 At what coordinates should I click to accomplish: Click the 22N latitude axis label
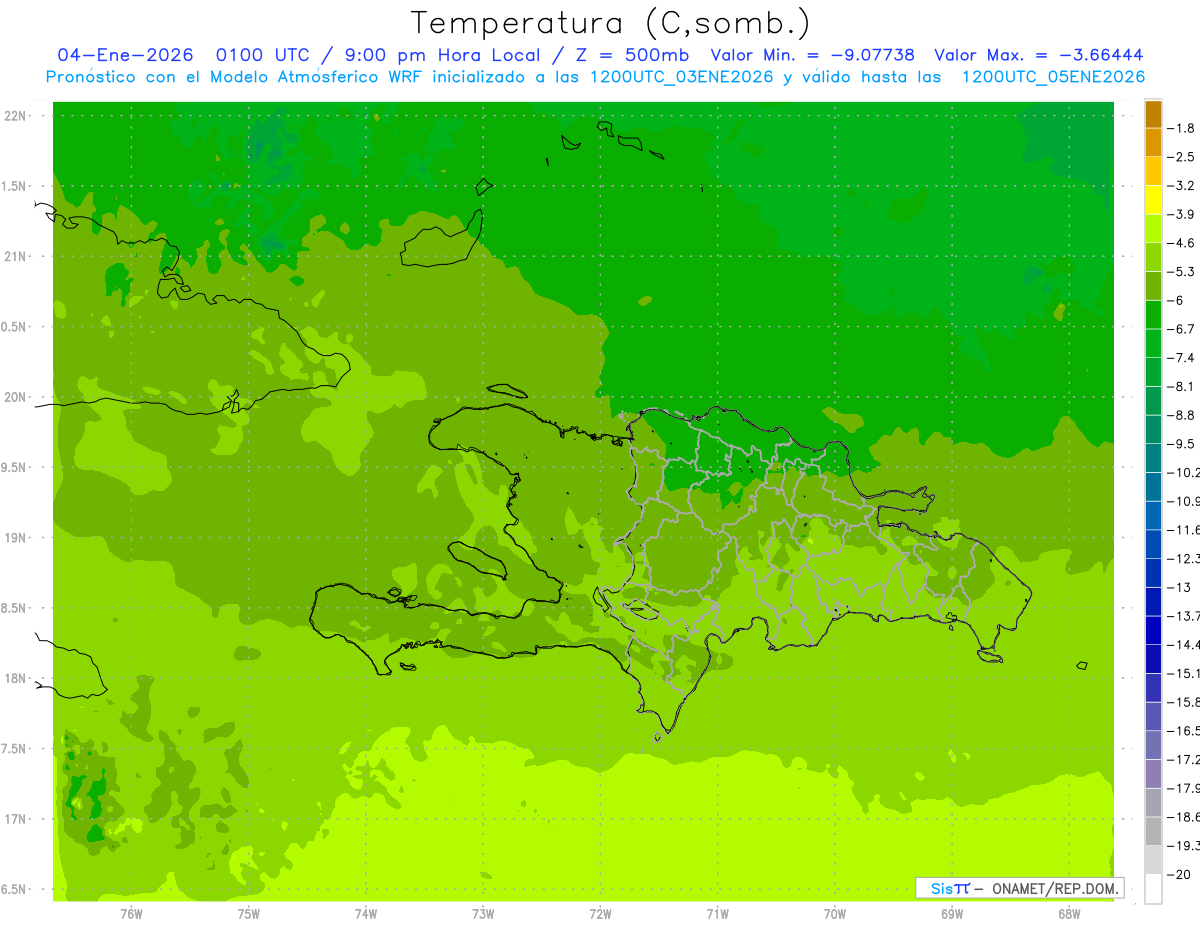tap(16, 115)
